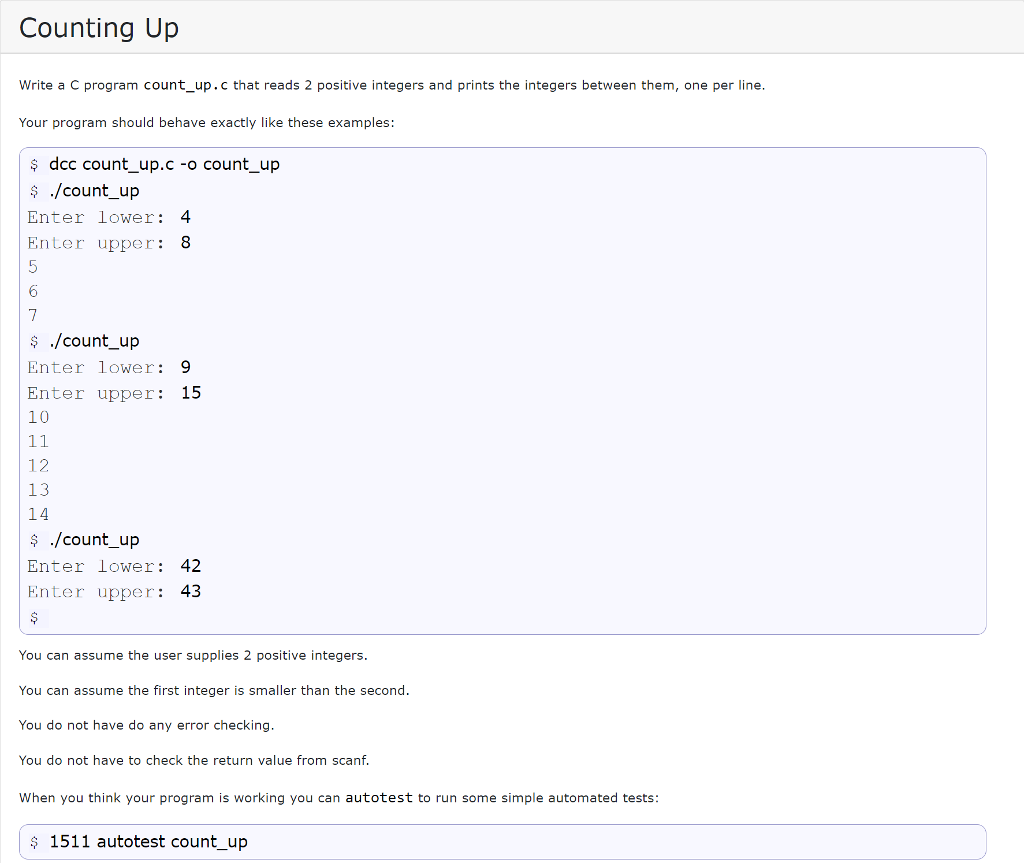Select 'You can assume the first integer is smaller' sentence

[214, 691]
